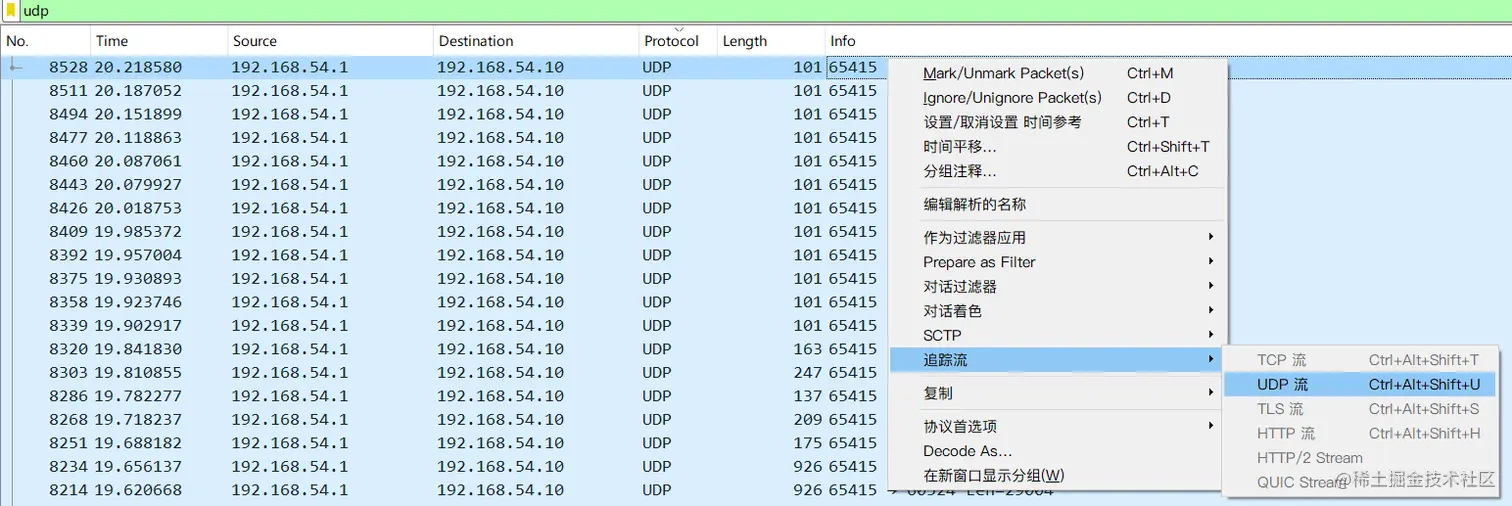1512x506 pixels.
Task: Click length value 175 in packet 8251
Action: (x=807, y=443)
